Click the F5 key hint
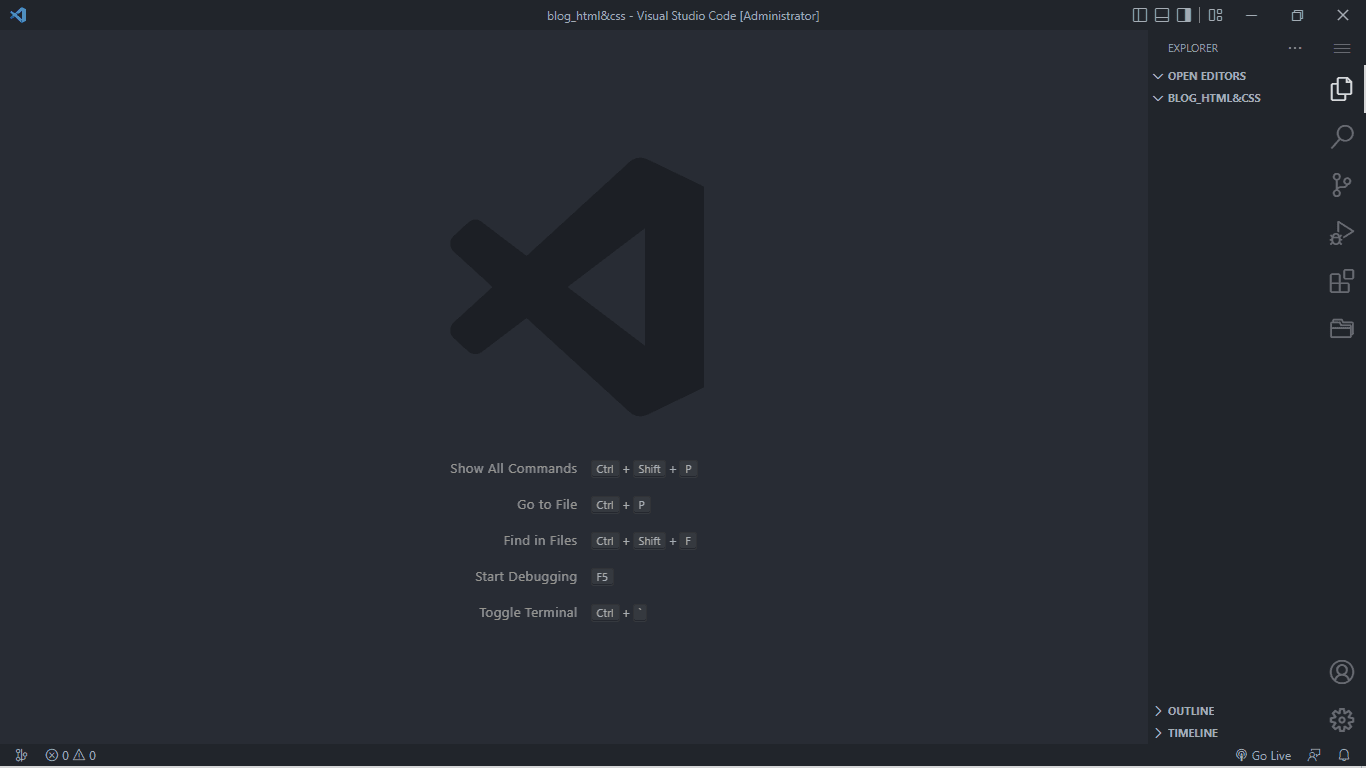The image size is (1366, 768). (x=602, y=577)
